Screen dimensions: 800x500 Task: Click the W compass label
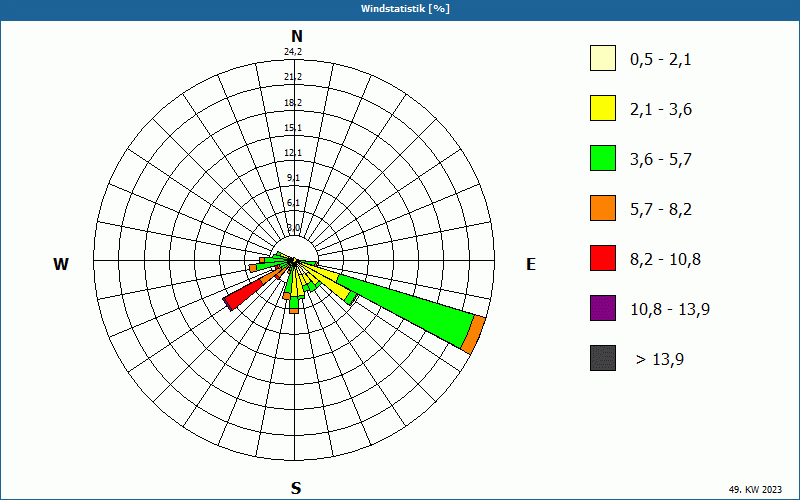tap(61, 264)
